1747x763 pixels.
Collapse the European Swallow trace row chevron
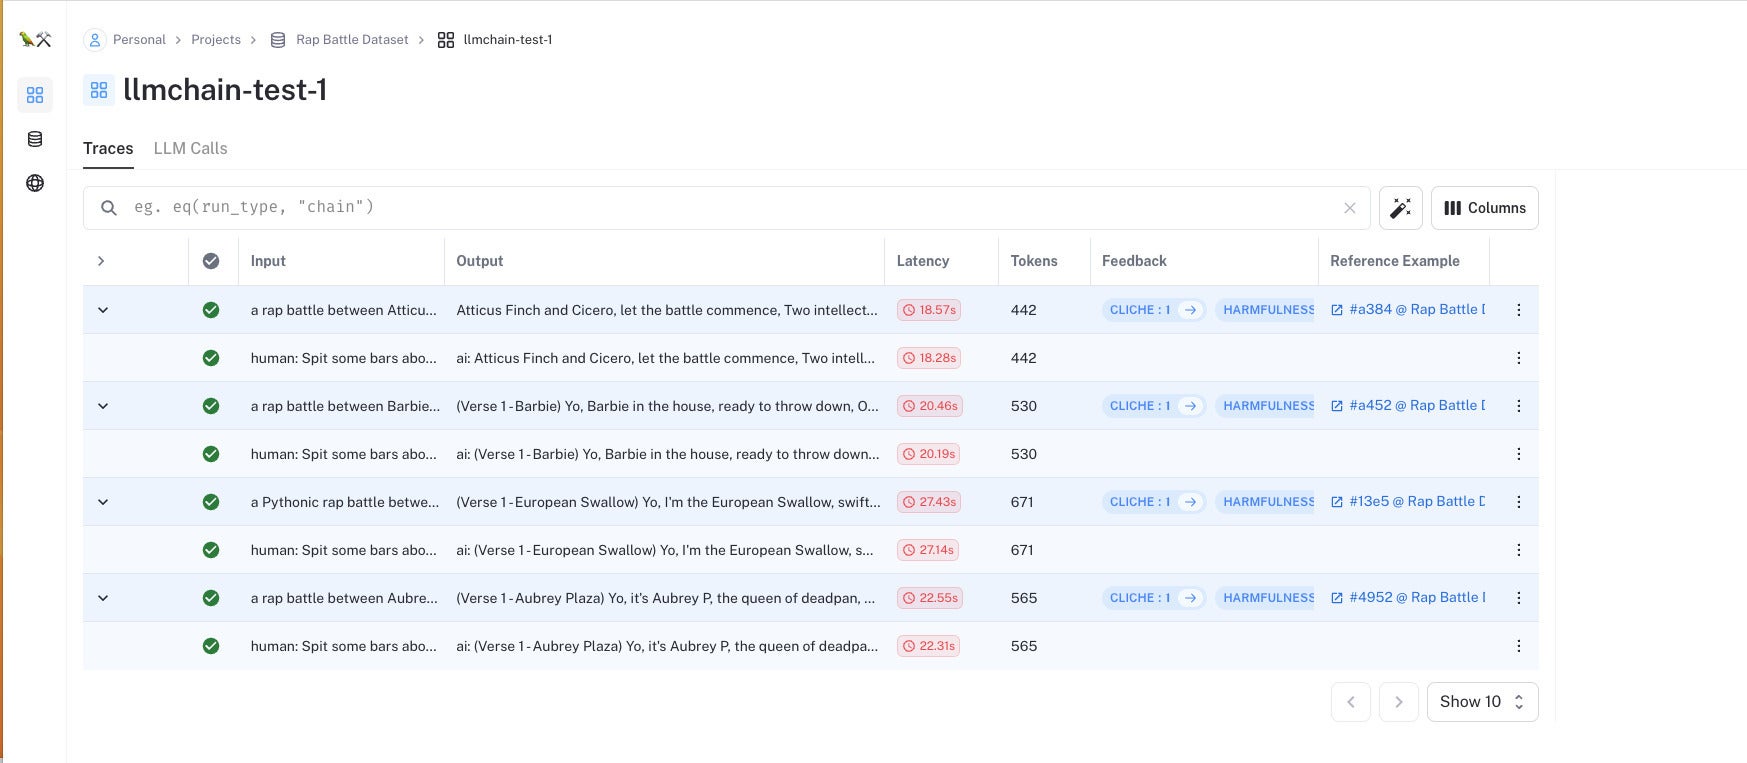click(103, 502)
